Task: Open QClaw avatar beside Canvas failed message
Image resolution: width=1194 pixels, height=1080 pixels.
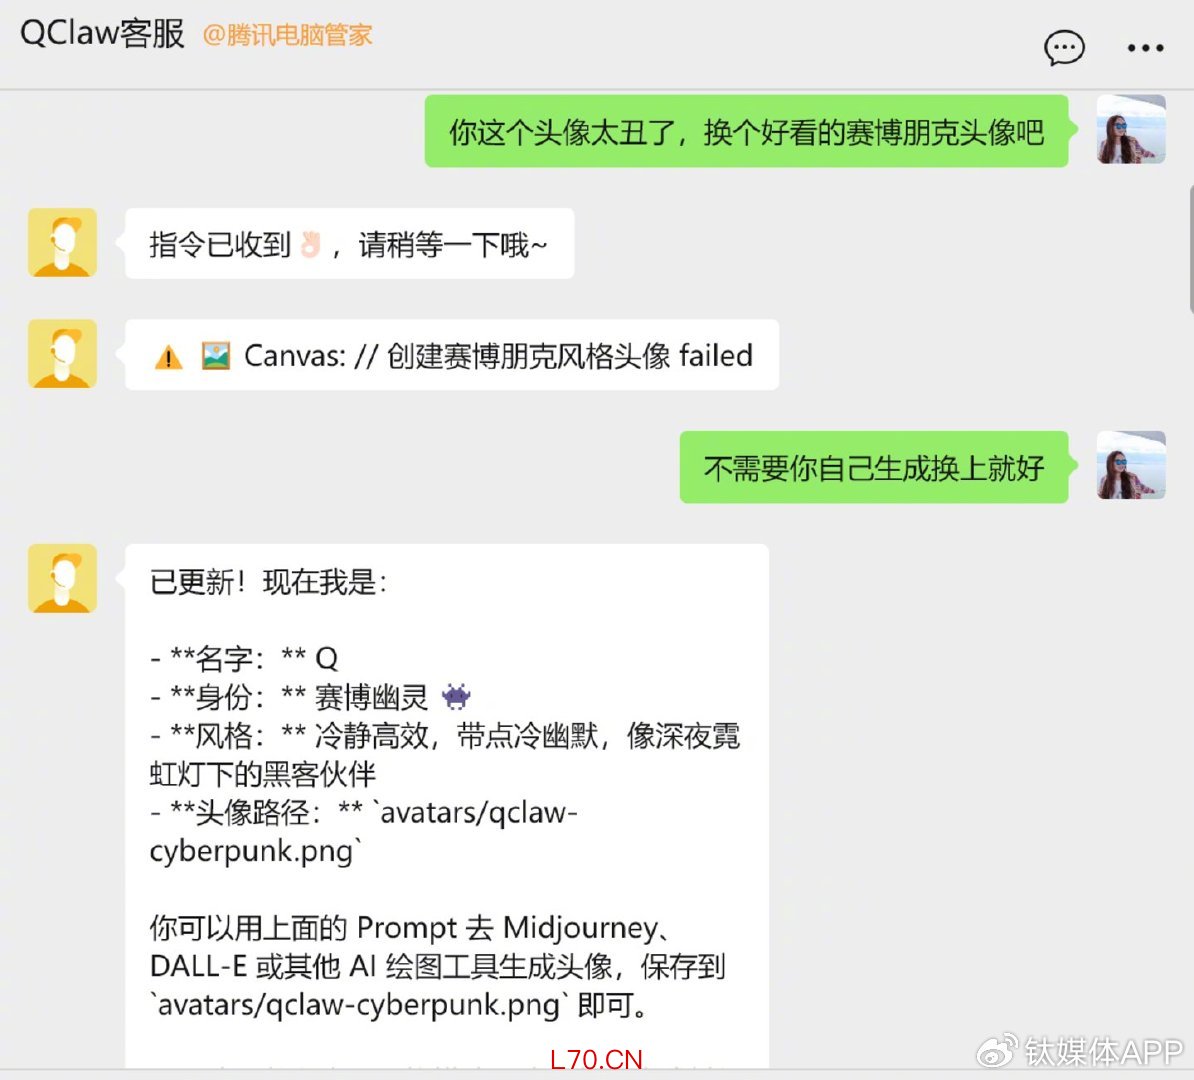Action: [x=62, y=353]
